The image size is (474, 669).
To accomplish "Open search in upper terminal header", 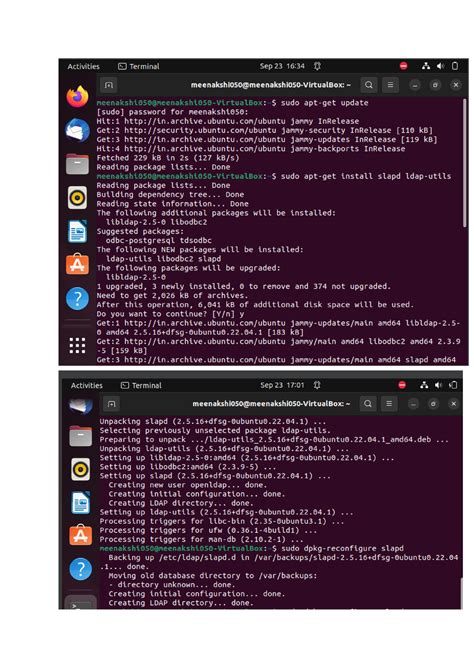I will (x=369, y=85).
